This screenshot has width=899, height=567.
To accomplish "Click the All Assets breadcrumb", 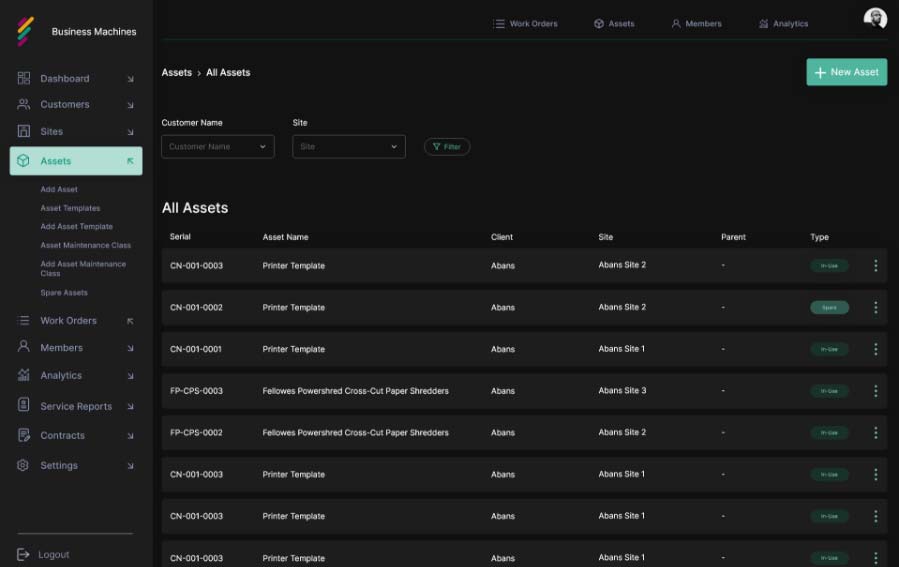I will 228,72.
